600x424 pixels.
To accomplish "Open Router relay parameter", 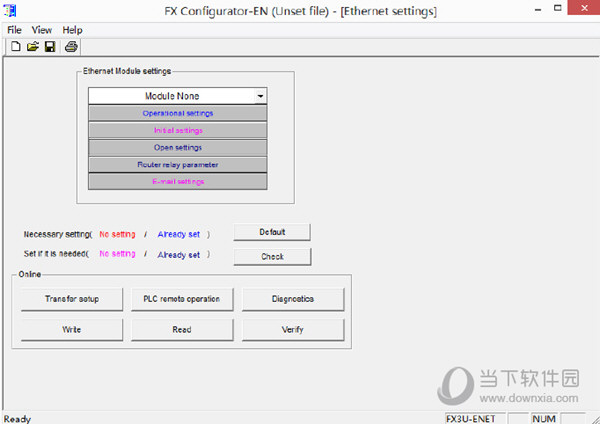I will (x=178, y=165).
